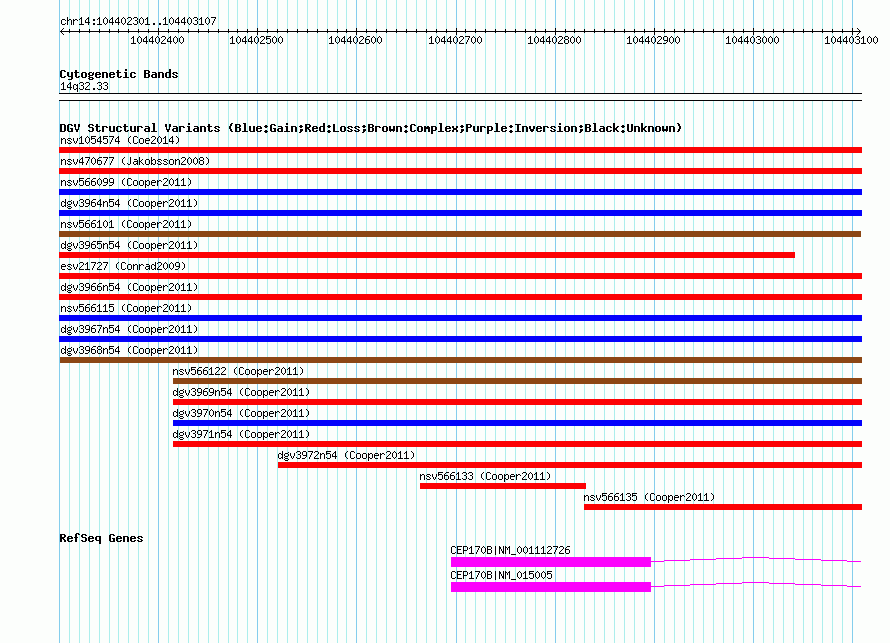Screen dimensions: 890x643
Task: Click the intron line of CEP170B|NM_015005
Action: click(756, 583)
